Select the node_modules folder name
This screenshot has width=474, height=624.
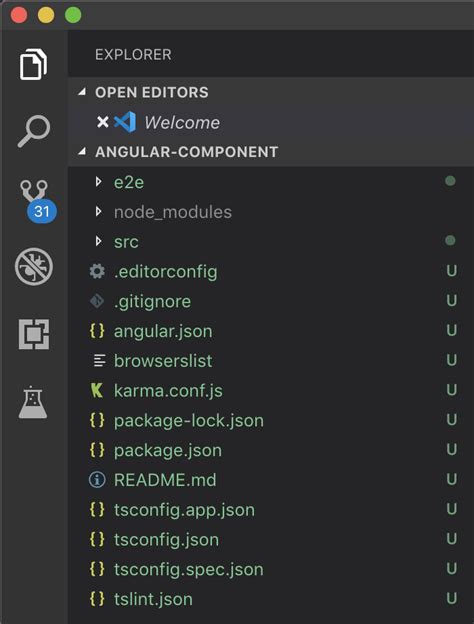click(173, 212)
